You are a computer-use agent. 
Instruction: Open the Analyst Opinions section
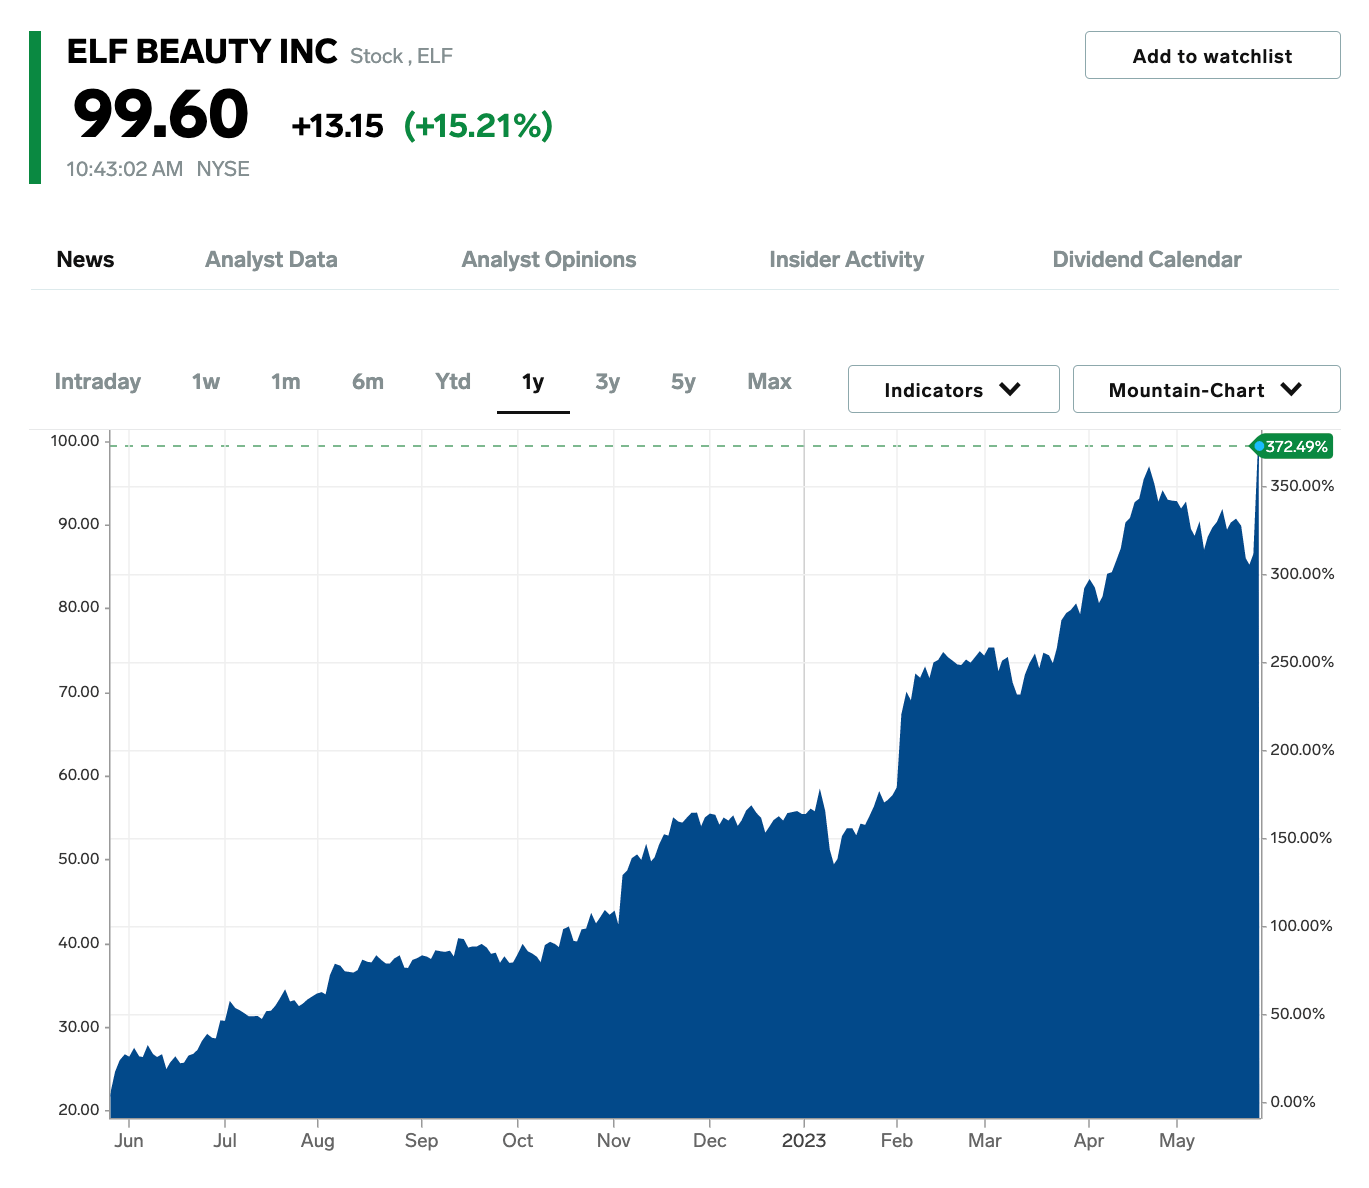coord(548,259)
